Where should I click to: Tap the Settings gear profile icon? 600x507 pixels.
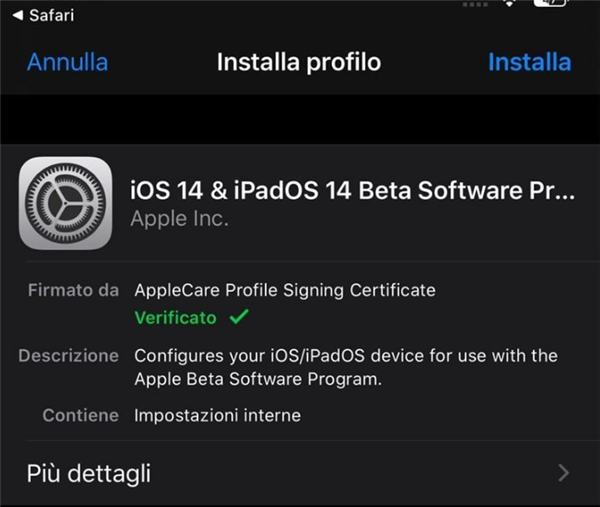pos(66,203)
